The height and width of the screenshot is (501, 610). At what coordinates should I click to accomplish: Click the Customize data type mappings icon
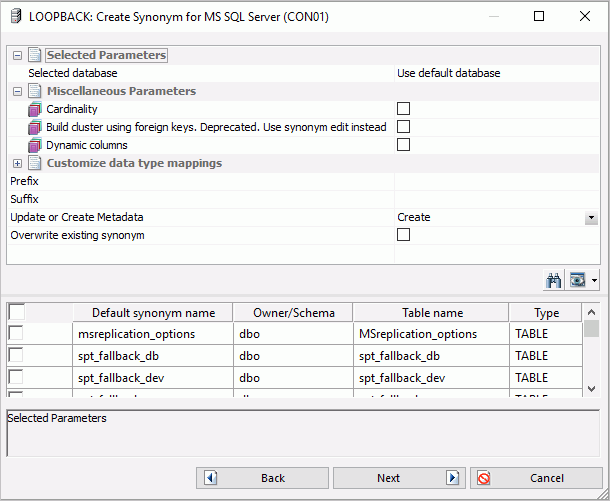click(35, 163)
